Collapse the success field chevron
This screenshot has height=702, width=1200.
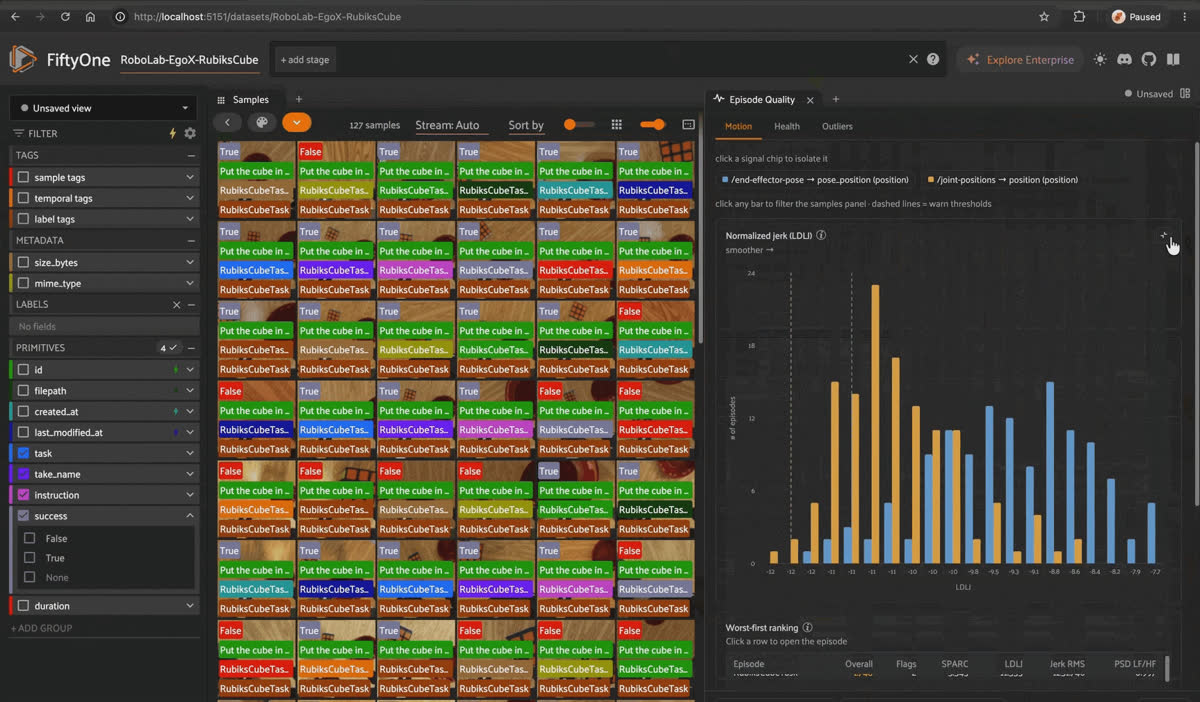coord(190,516)
